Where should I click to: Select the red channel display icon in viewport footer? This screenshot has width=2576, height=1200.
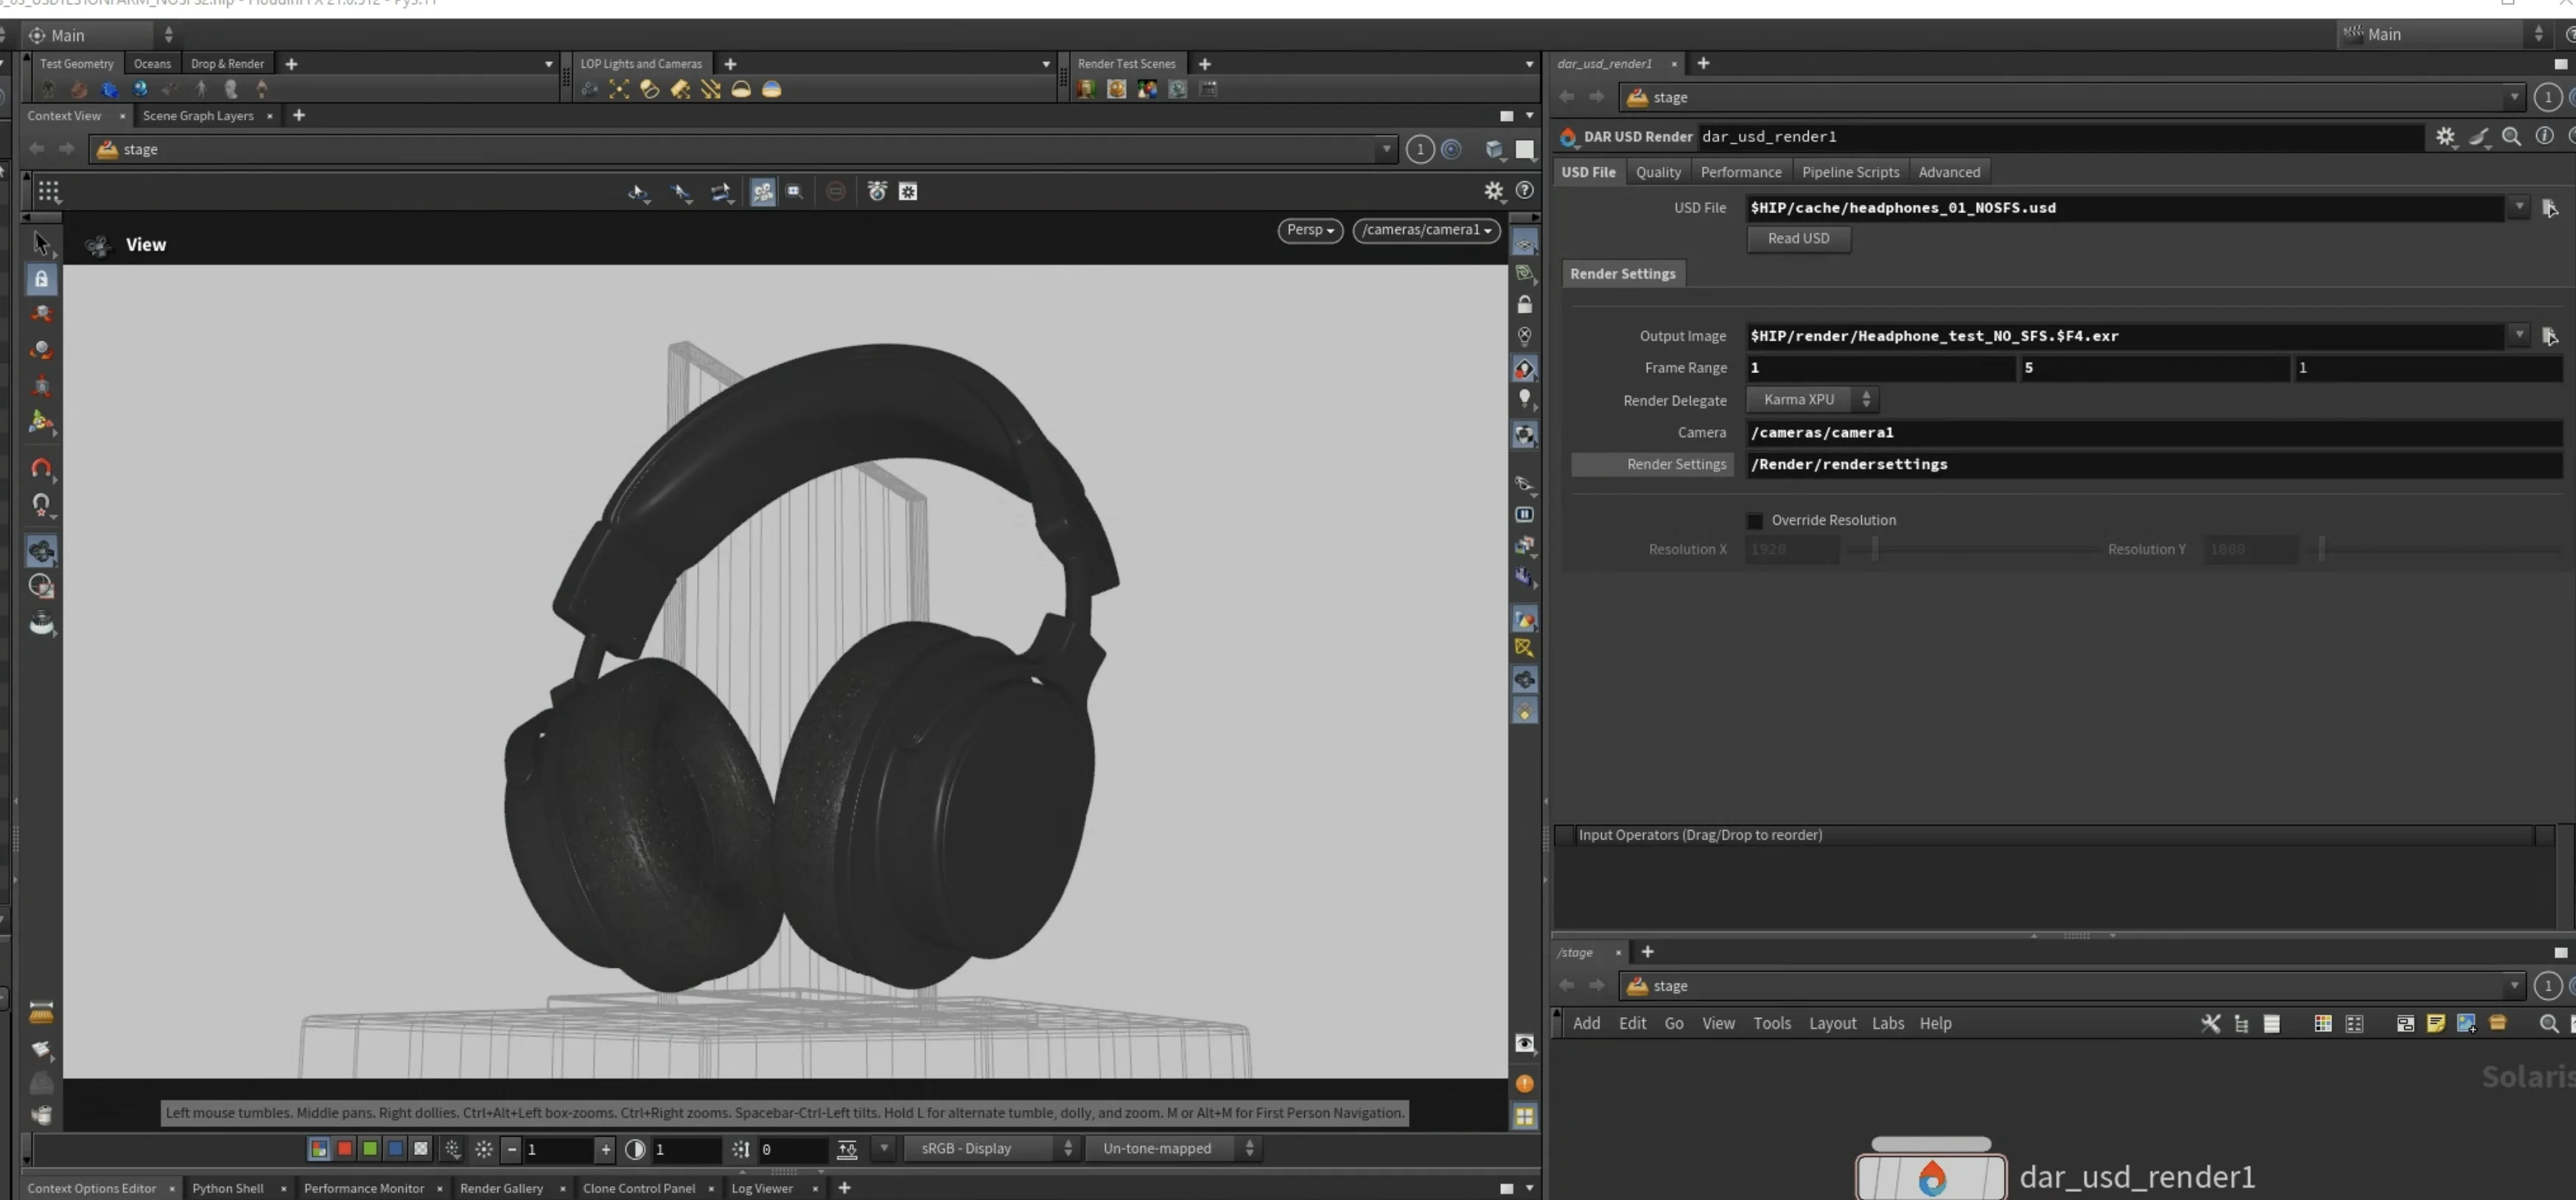point(343,1149)
